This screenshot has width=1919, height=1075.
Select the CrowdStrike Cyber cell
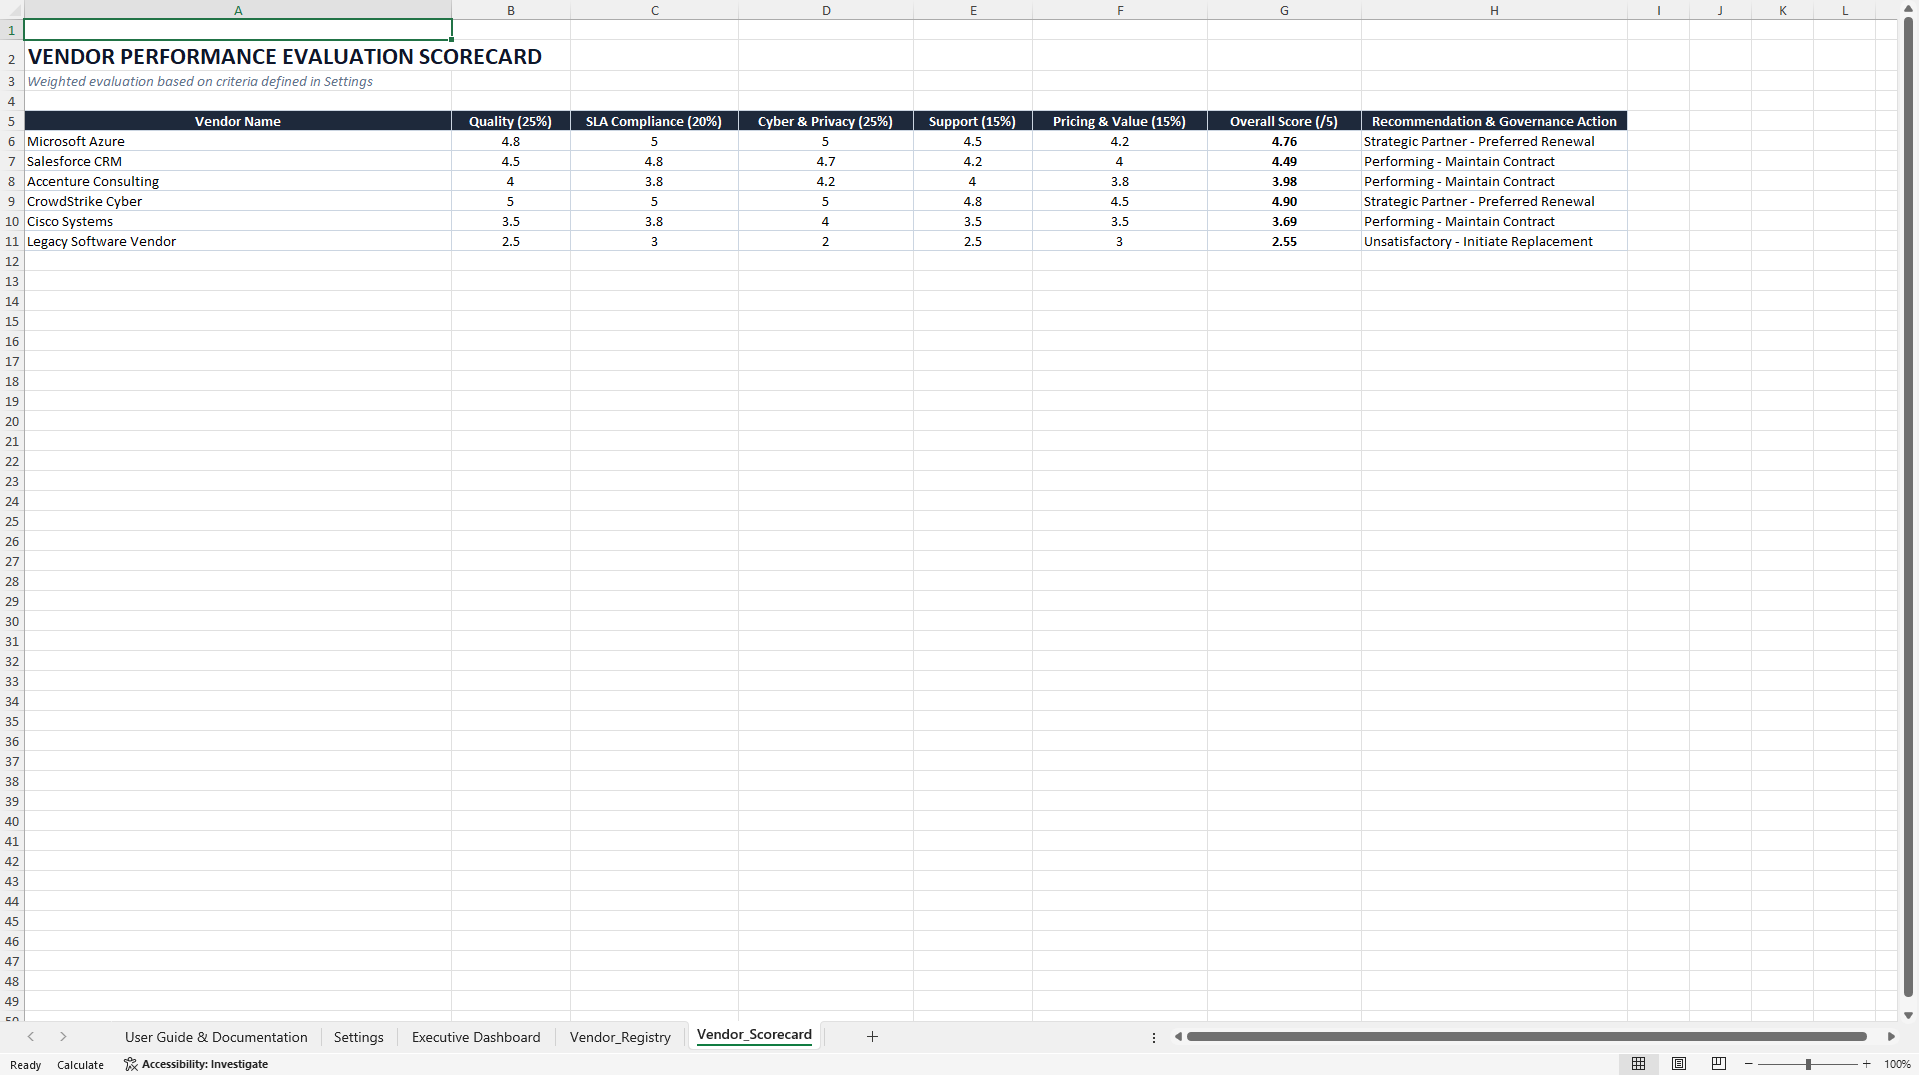tap(238, 201)
